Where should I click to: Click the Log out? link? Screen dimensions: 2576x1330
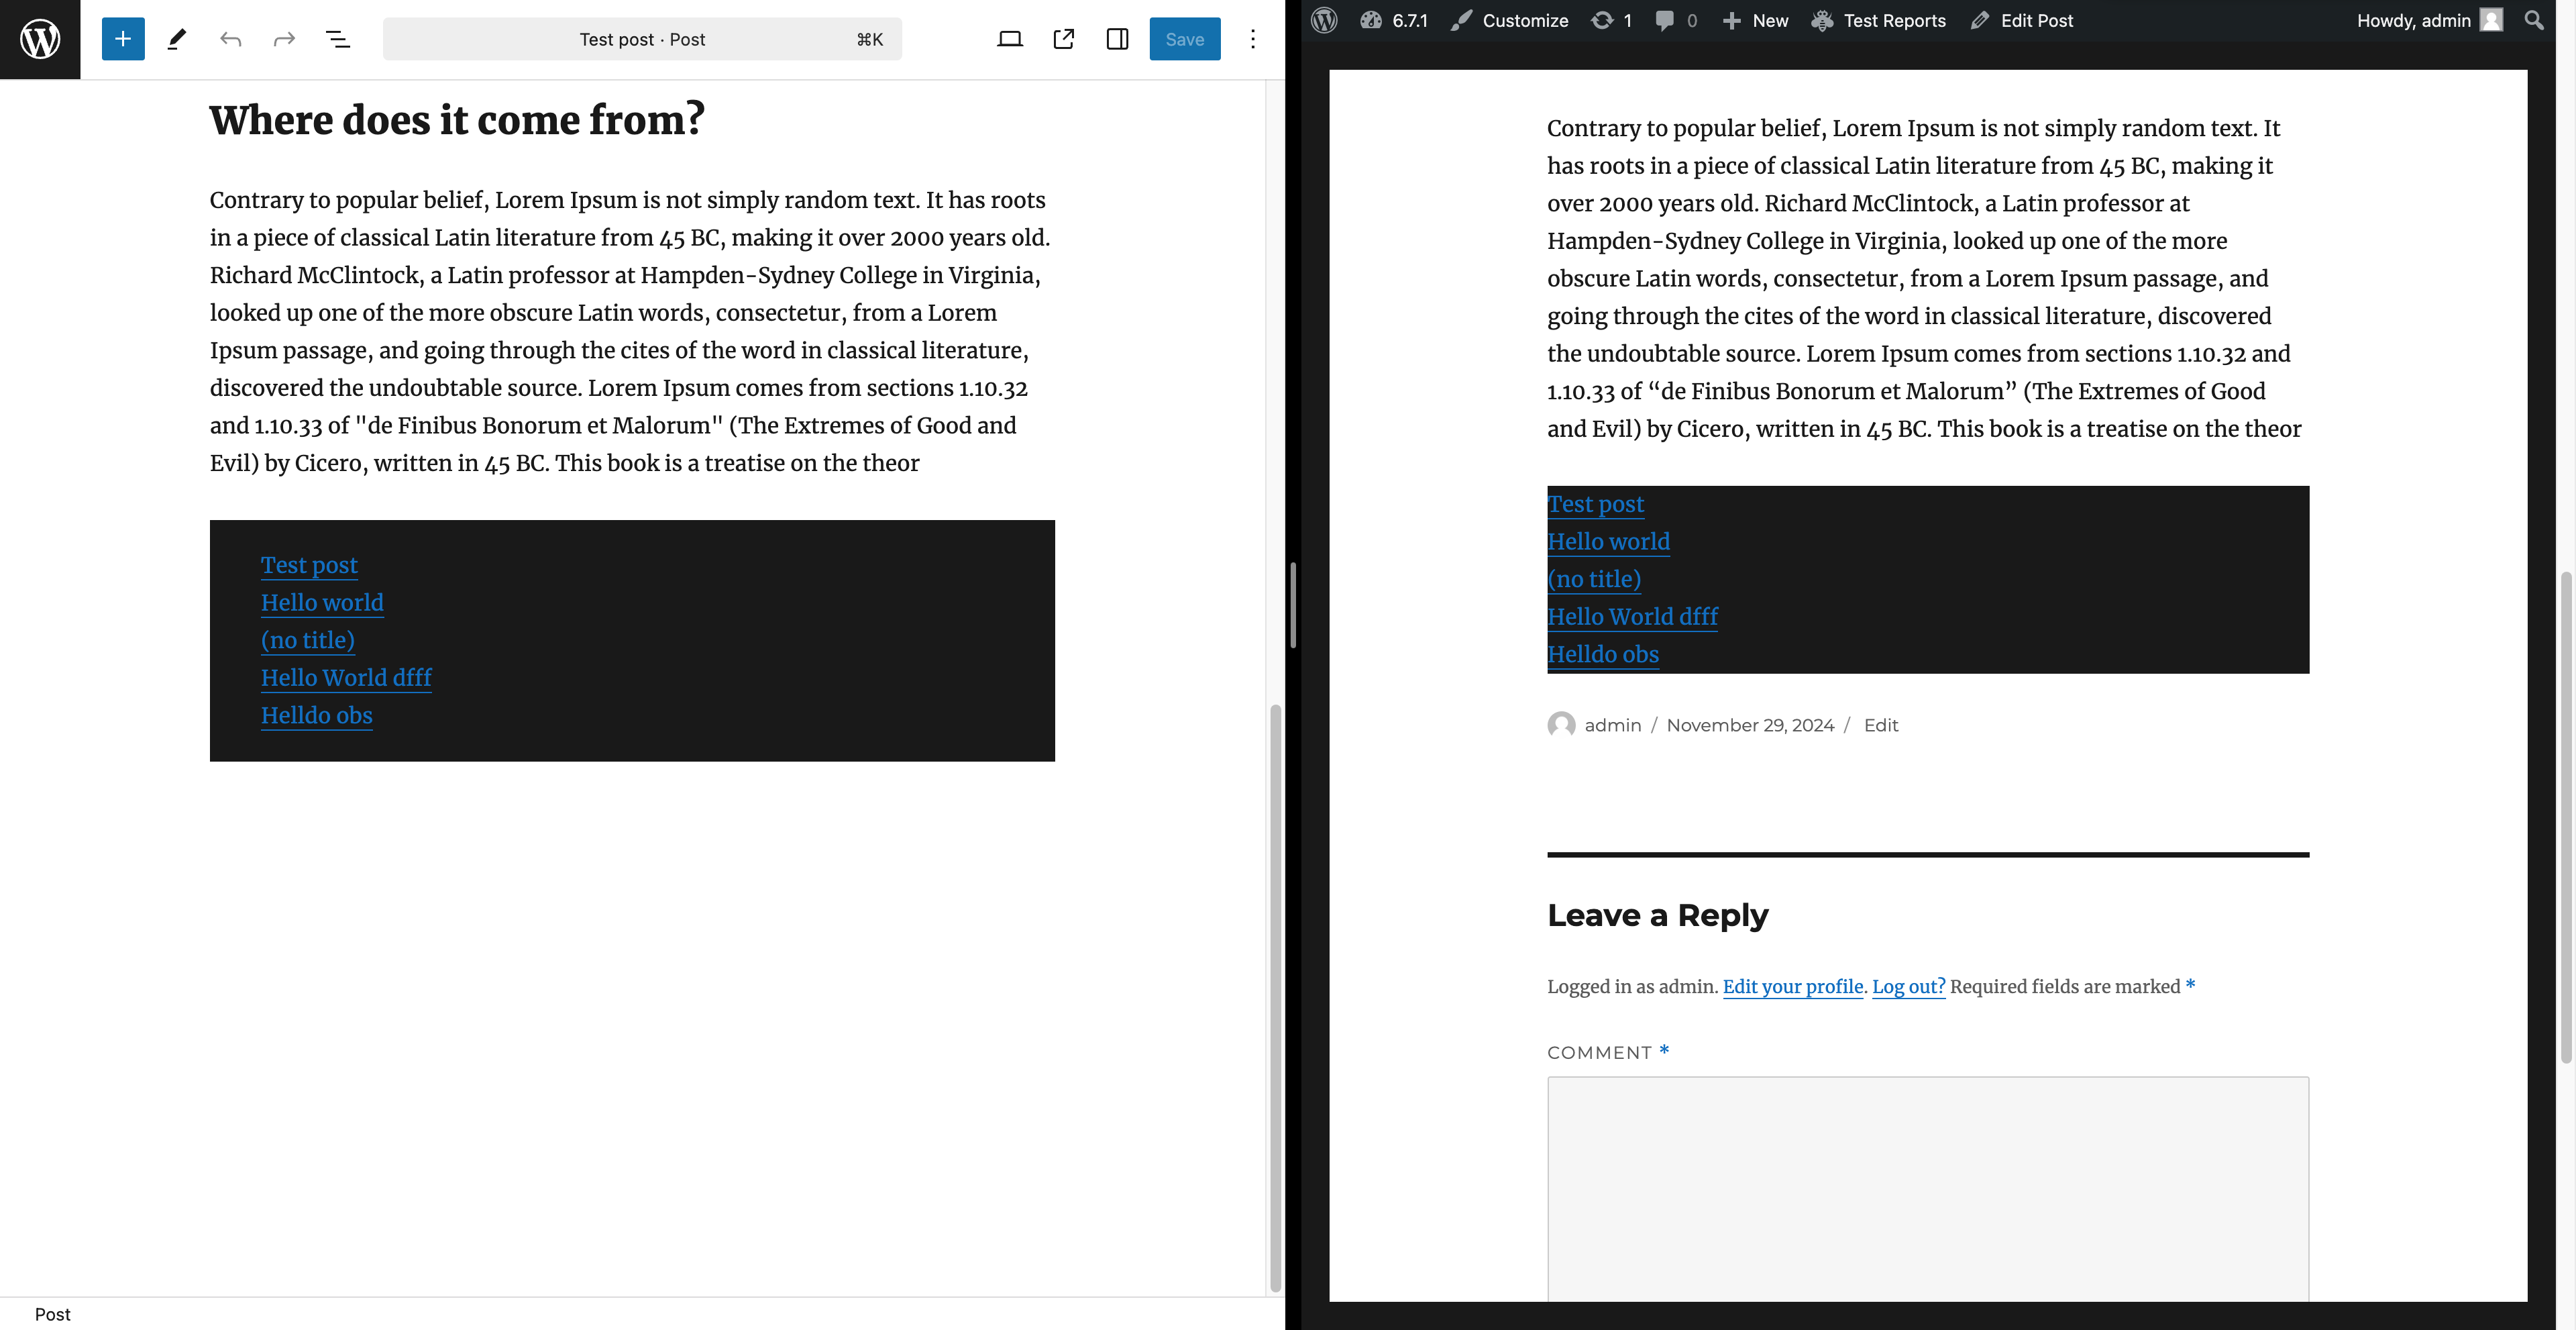tap(1908, 986)
